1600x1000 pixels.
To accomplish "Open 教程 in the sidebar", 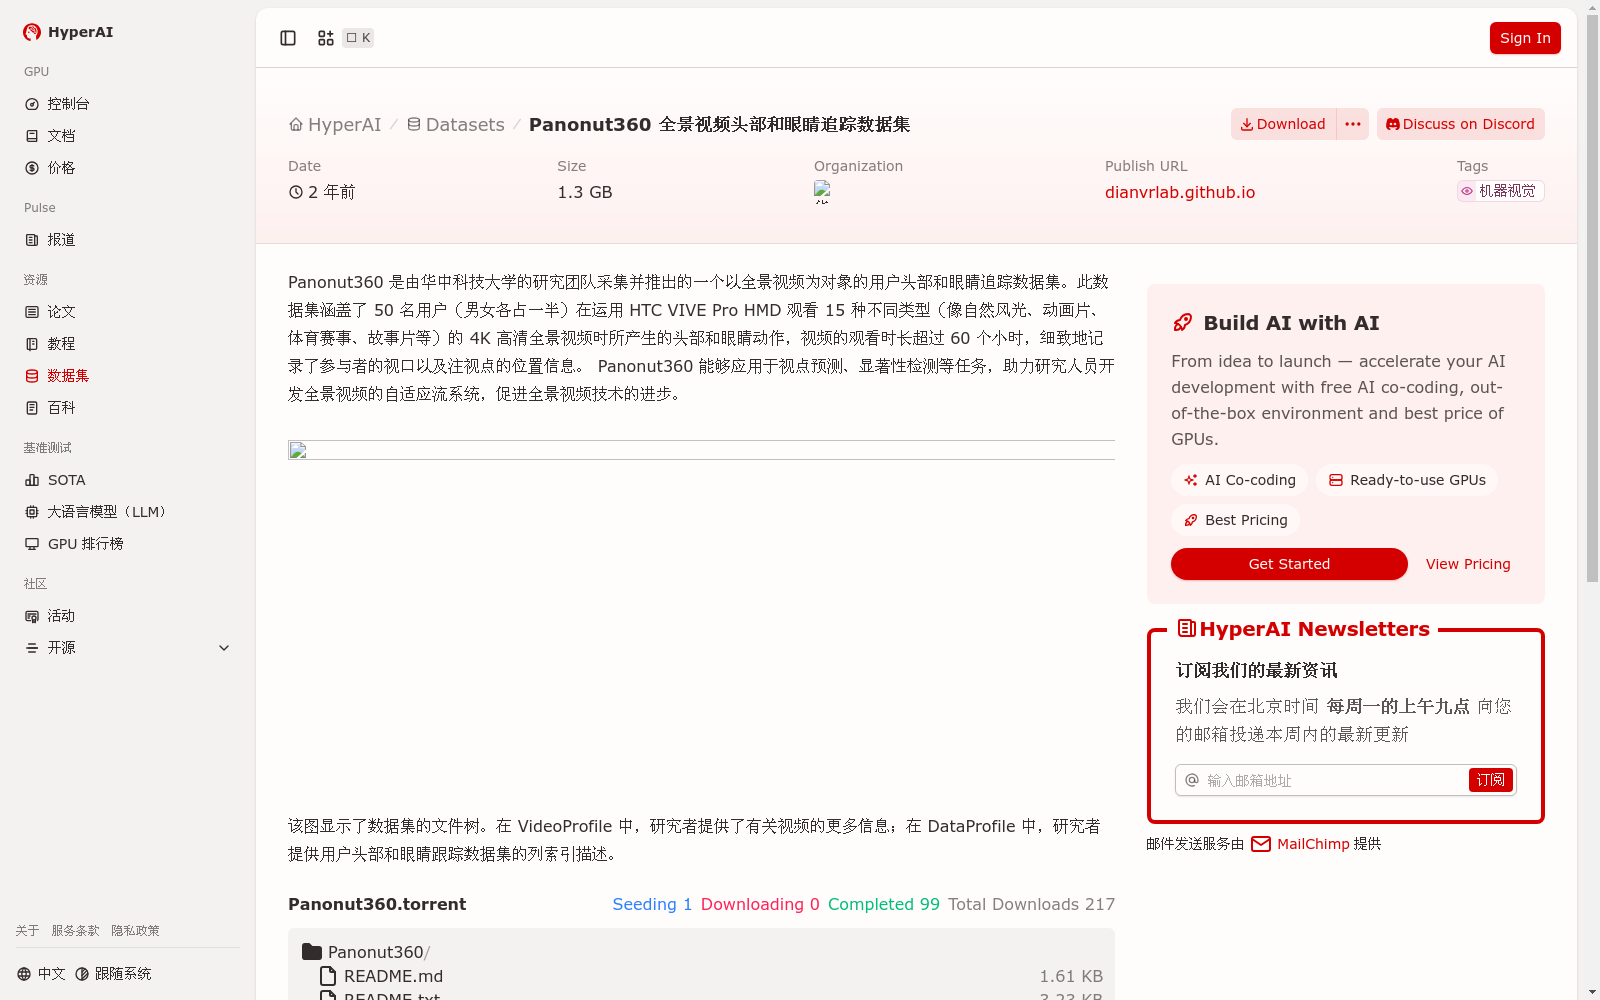I will tap(128, 344).
